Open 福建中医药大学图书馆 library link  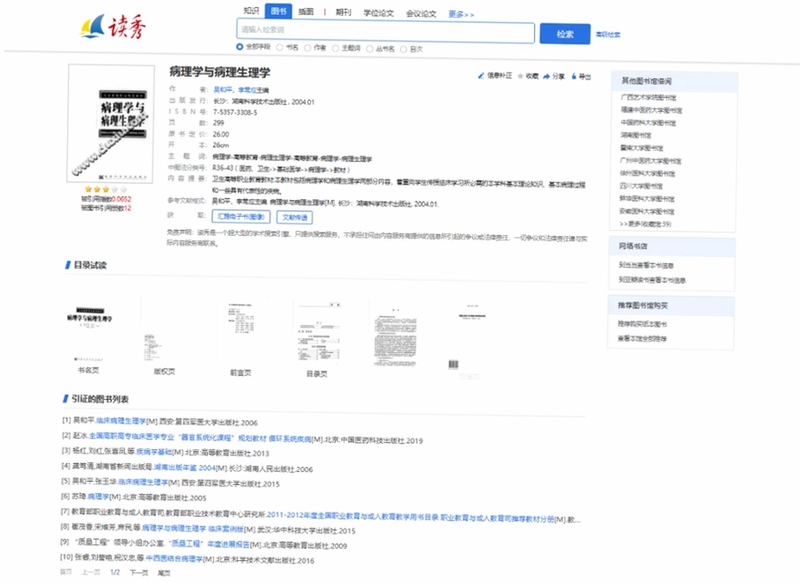tap(651, 110)
